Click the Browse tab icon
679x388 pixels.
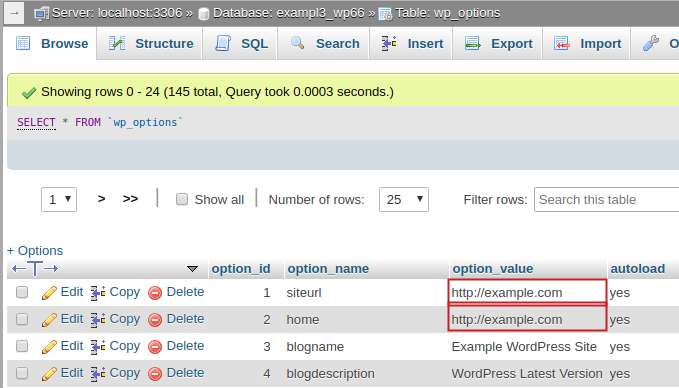click(23, 43)
